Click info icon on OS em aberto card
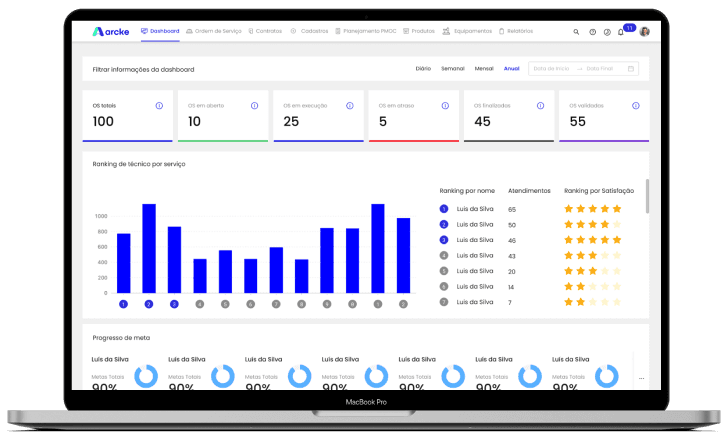 click(x=254, y=105)
